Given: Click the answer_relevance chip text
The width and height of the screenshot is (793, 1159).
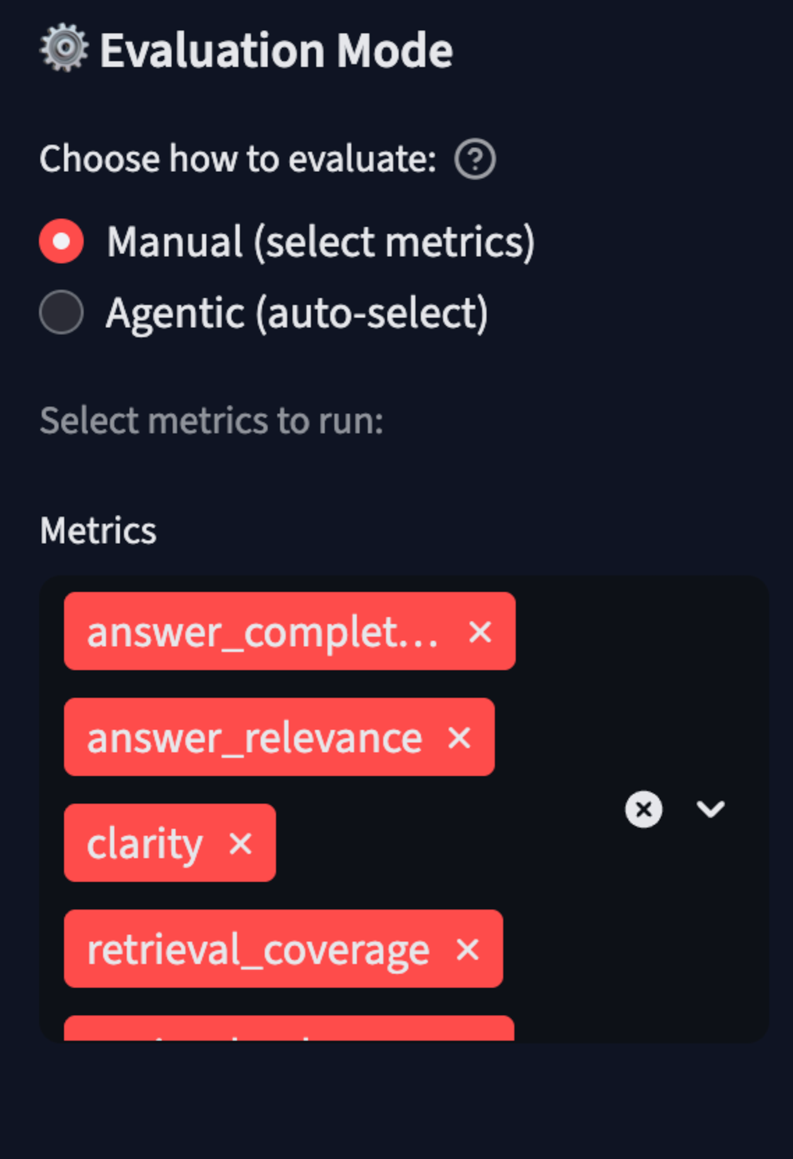Looking at the screenshot, I should click(x=254, y=738).
